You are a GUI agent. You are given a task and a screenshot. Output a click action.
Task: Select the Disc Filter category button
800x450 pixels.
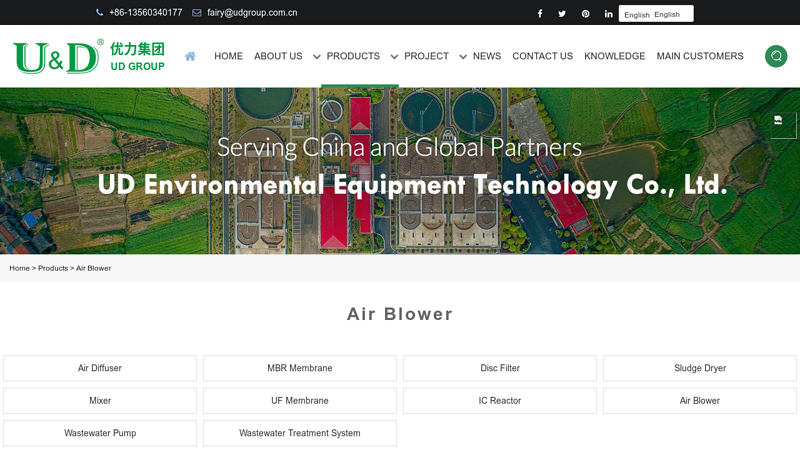click(x=500, y=368)
